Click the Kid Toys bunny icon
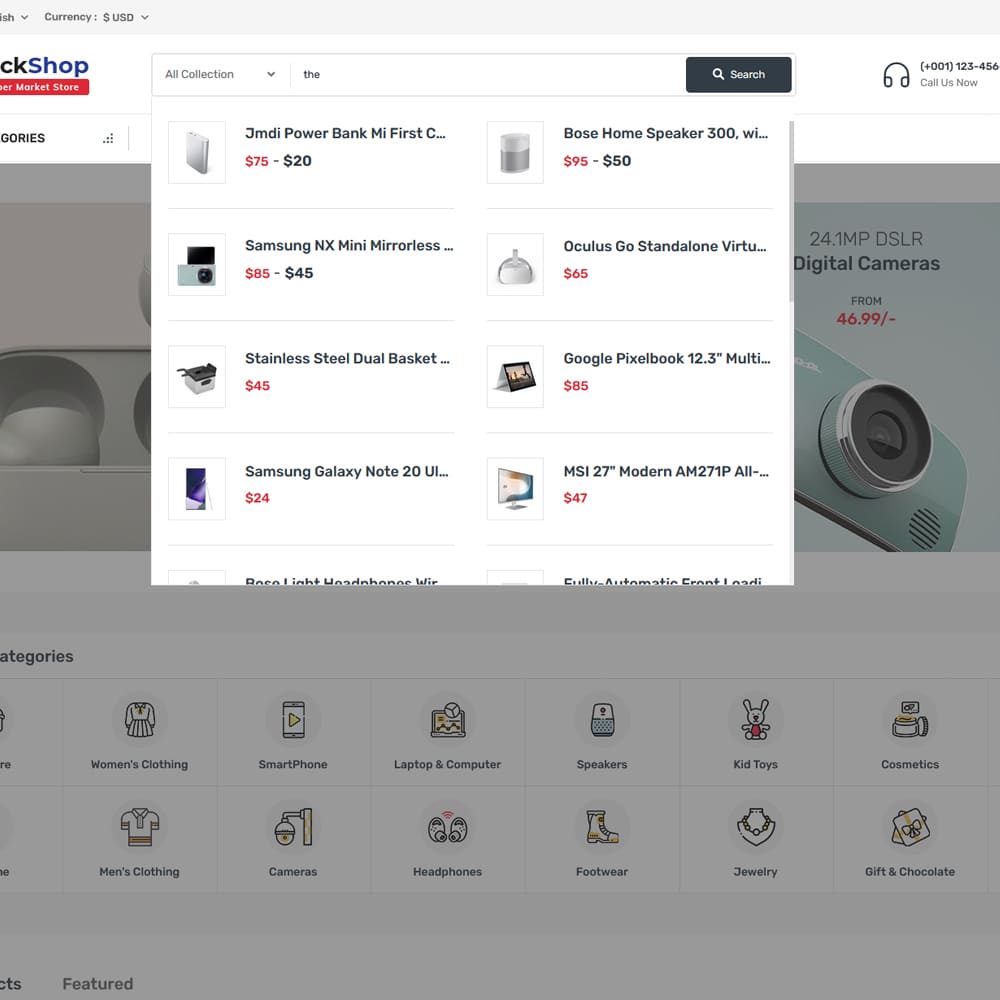 coord(755,720)
